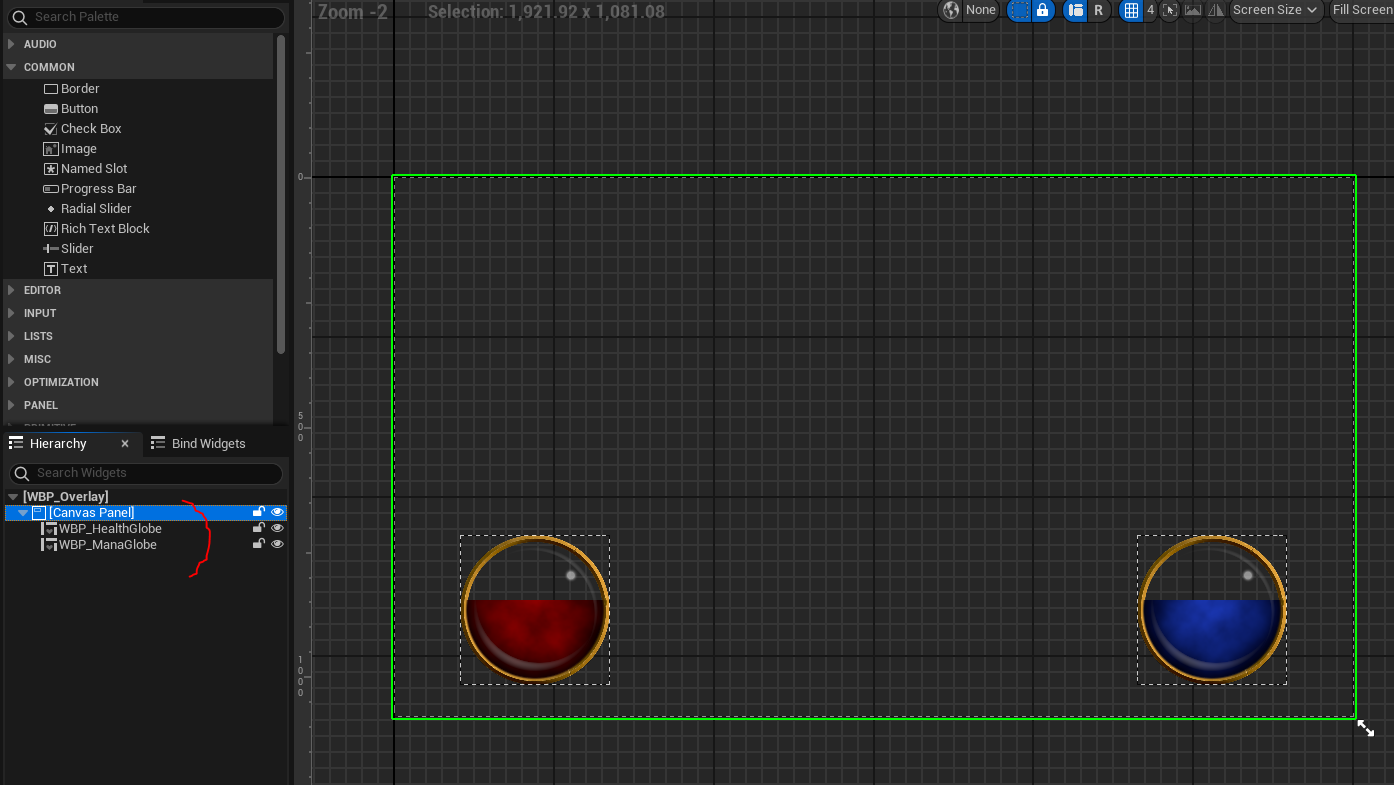
Task: Toggle the layout transform button
Action: [x=1075, y=10]
